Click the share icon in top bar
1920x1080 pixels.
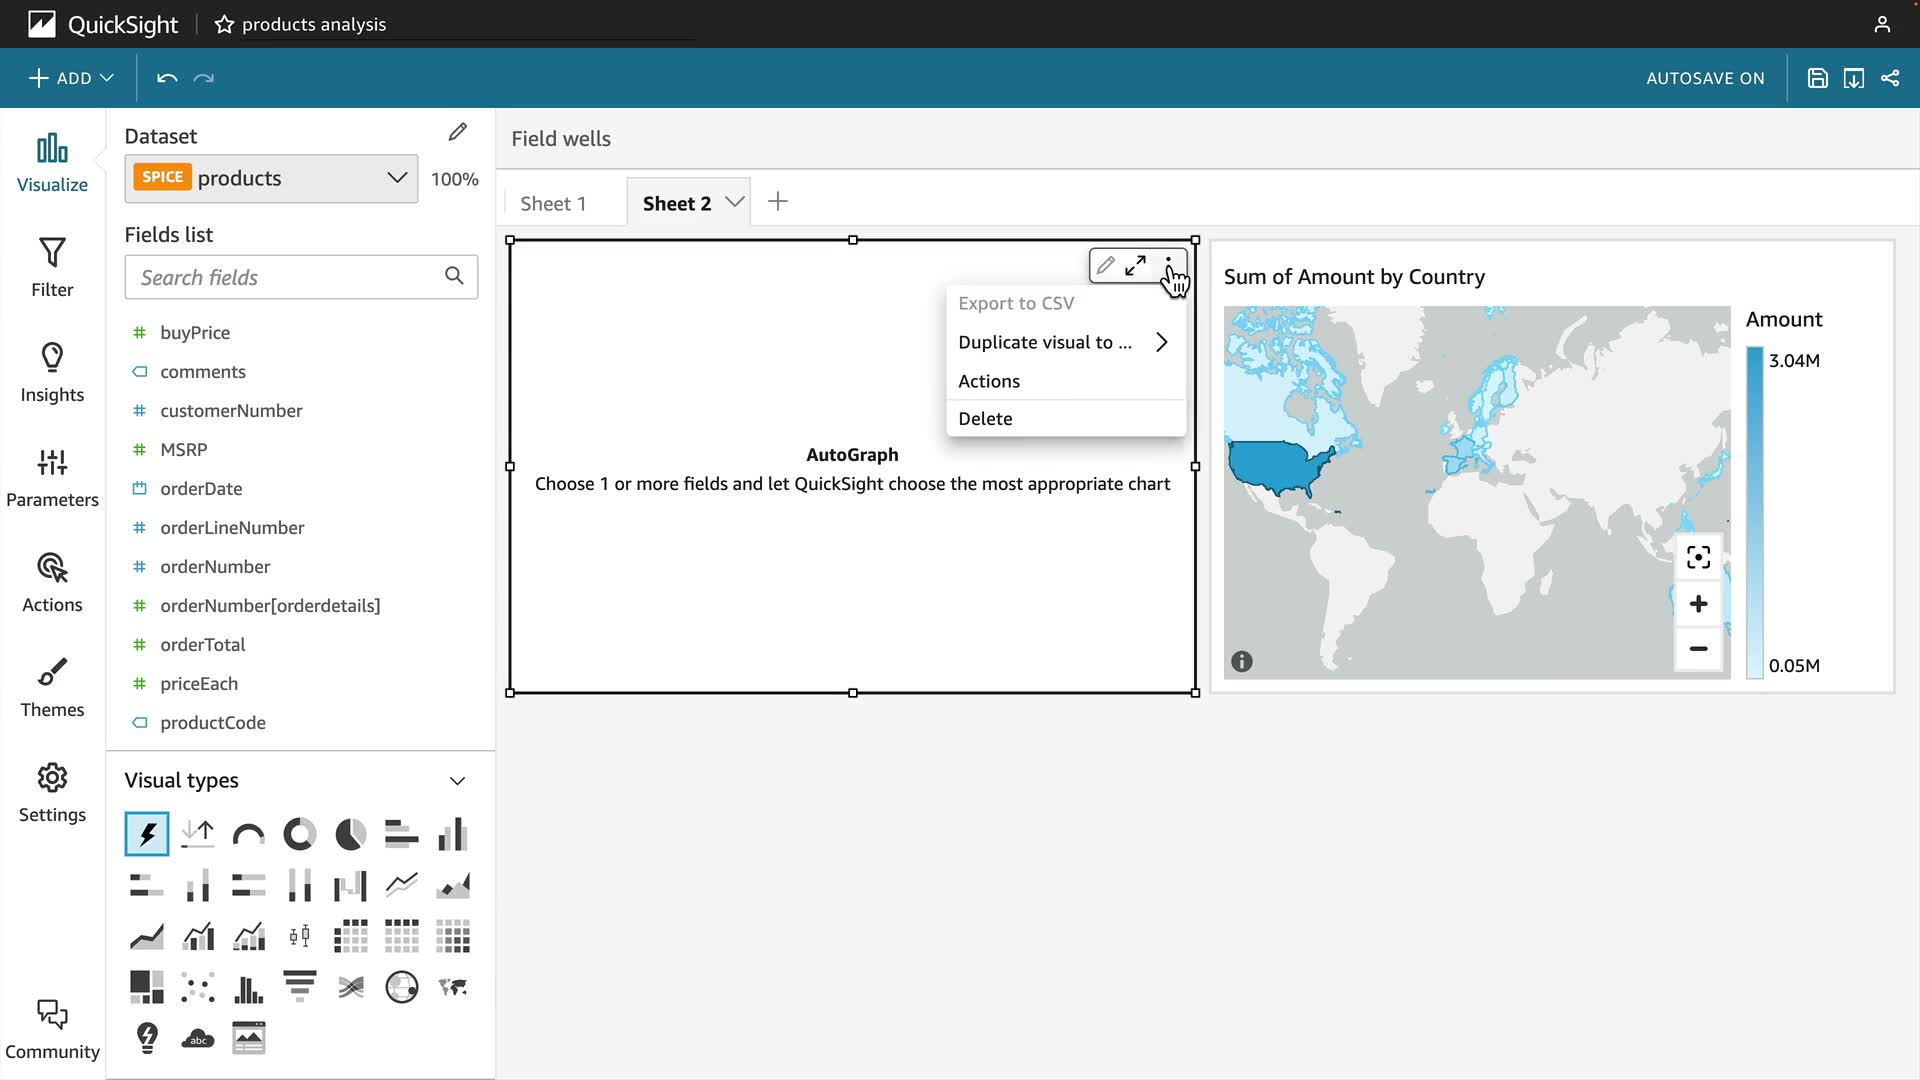click(1890, 78)
